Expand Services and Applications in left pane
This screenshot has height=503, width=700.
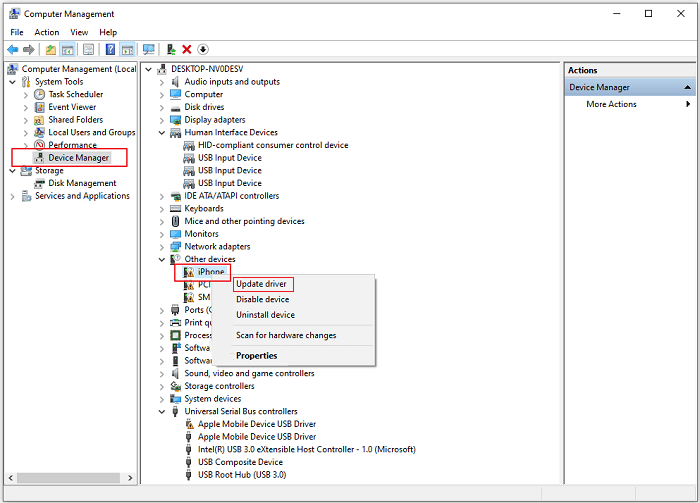[13, 196]
